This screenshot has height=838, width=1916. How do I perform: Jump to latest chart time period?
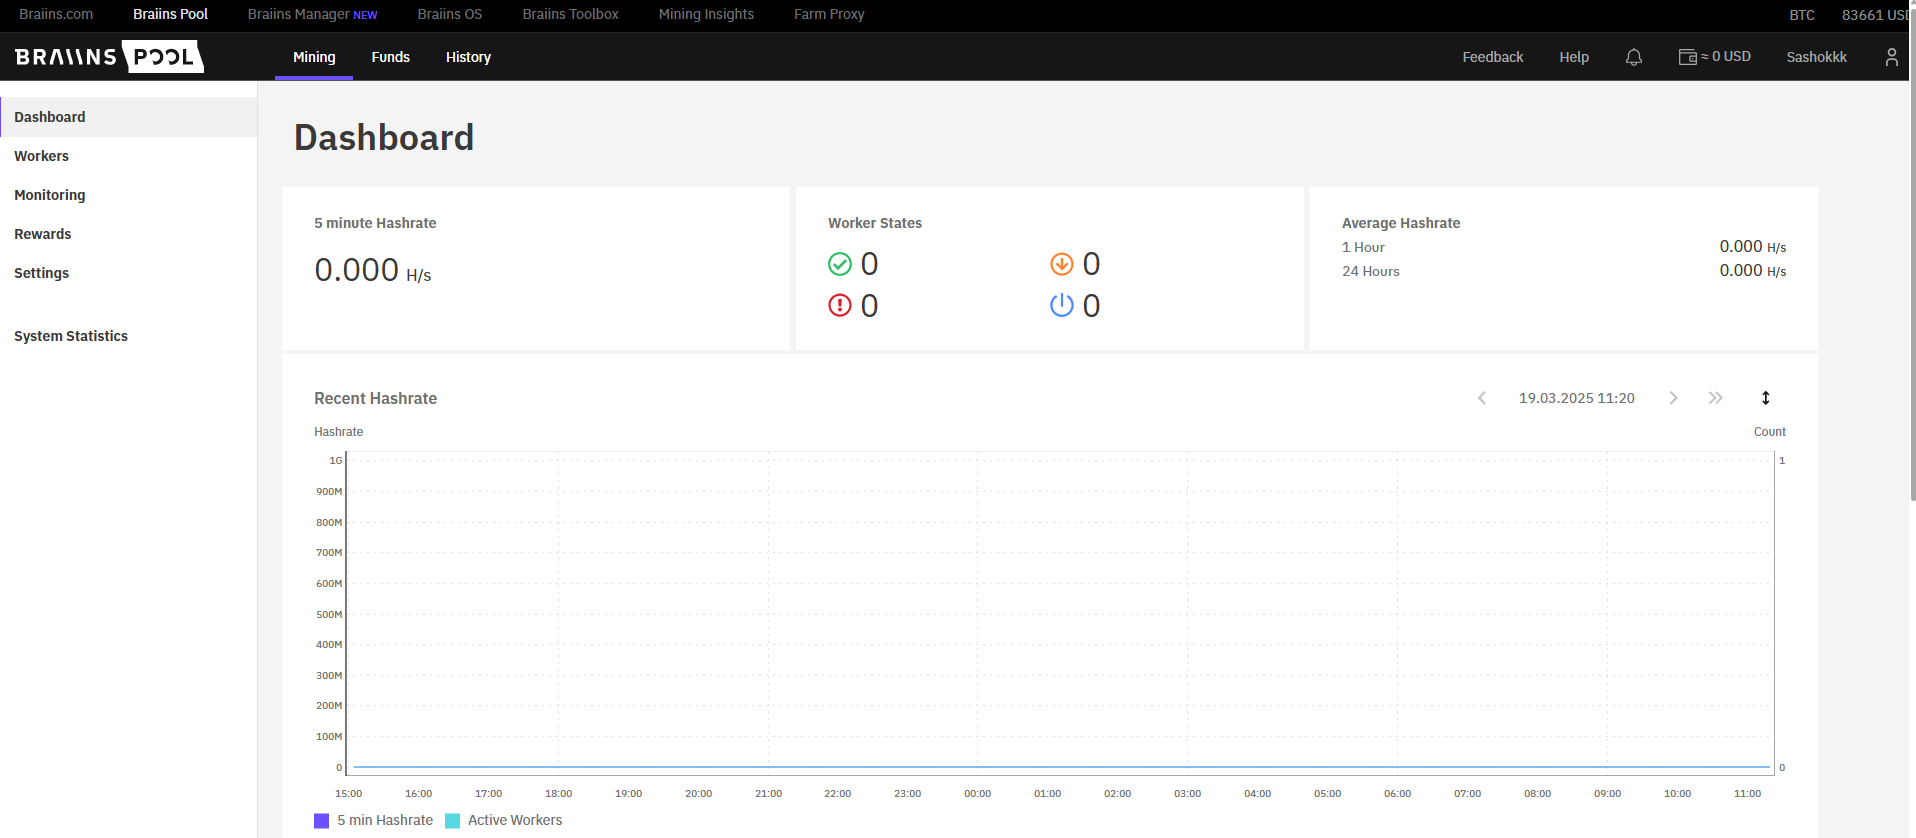1715,398
